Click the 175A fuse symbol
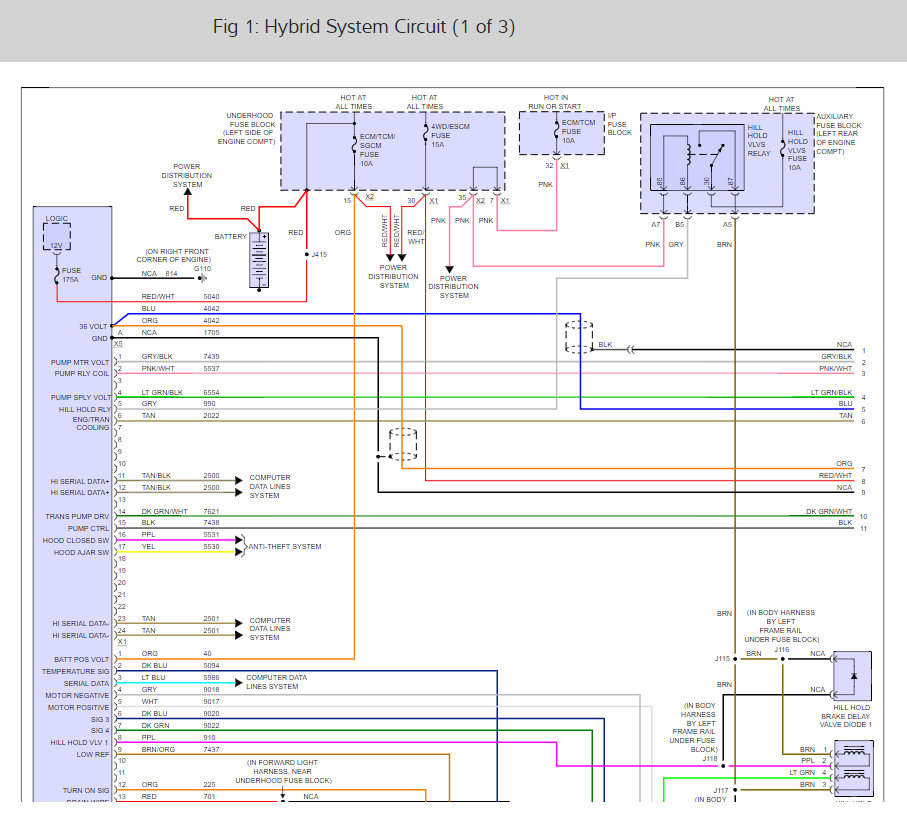 coord(57,275)
